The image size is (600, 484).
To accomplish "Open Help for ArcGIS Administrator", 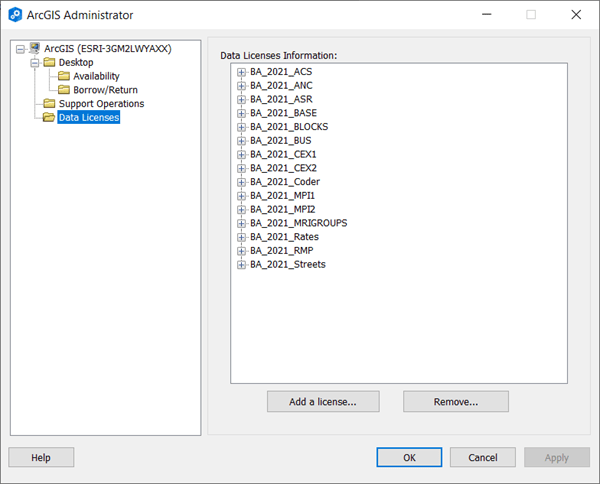I will click(41, 458).
